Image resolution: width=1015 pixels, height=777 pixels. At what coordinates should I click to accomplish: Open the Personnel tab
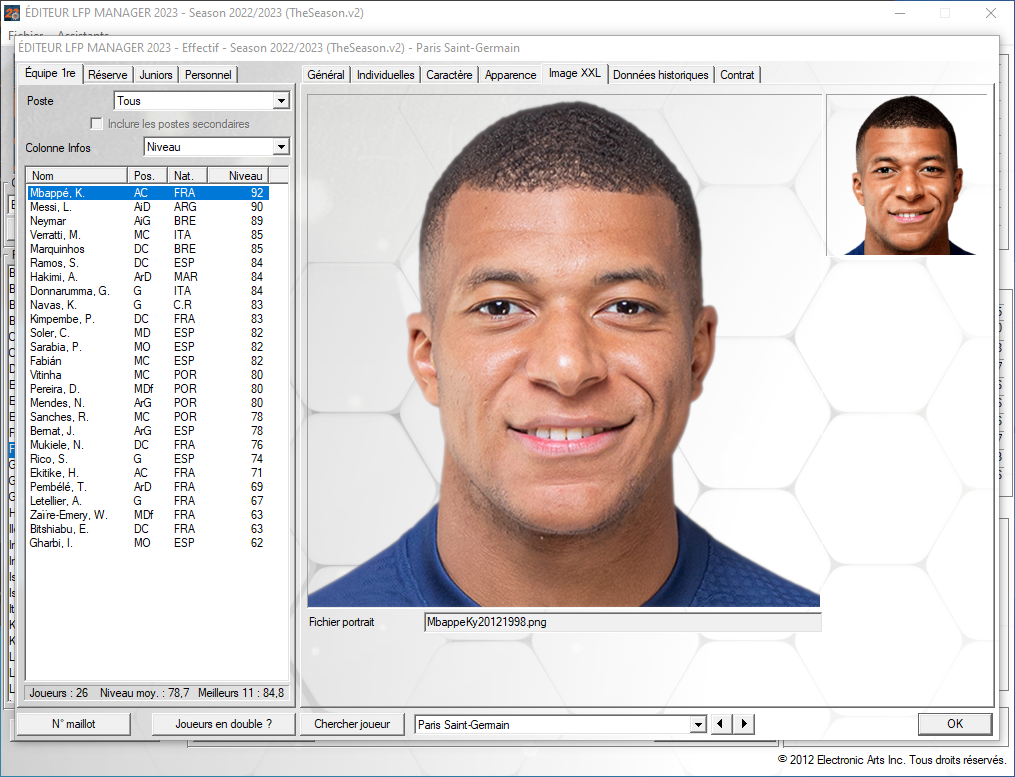[x=208, y=74]
